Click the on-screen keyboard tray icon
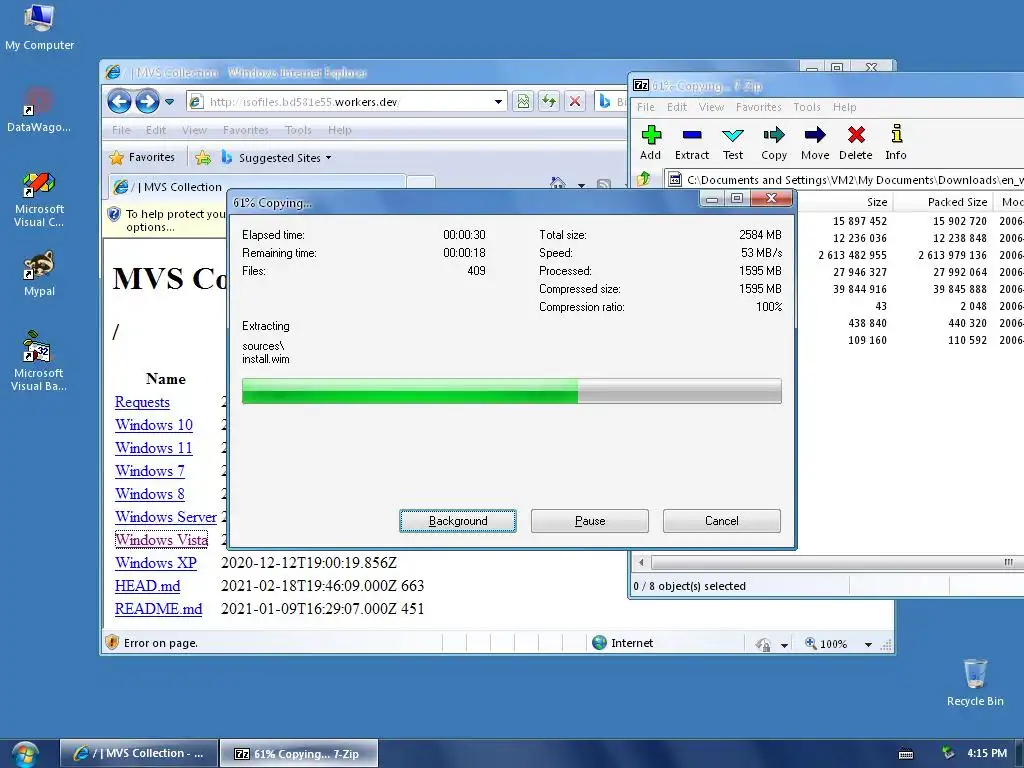Screen dimensions: 1024x768 (906, 754)
